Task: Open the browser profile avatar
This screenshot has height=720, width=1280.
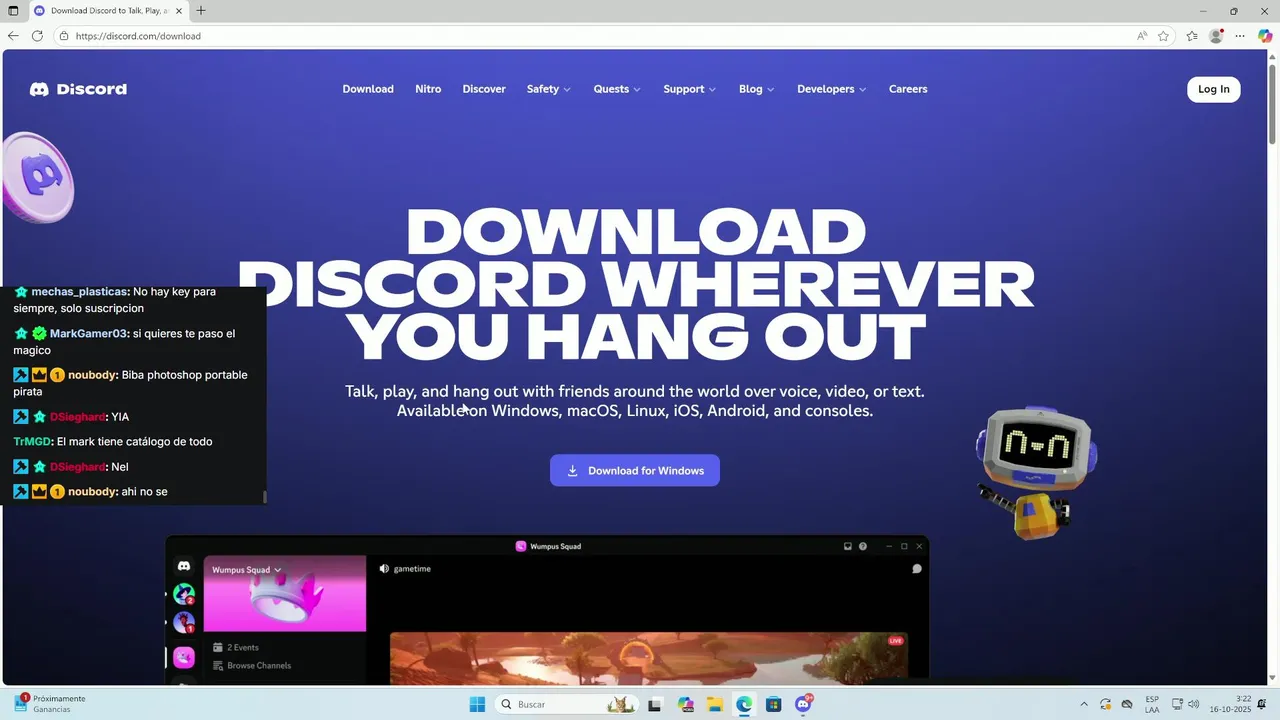Action: (1216, 36)
